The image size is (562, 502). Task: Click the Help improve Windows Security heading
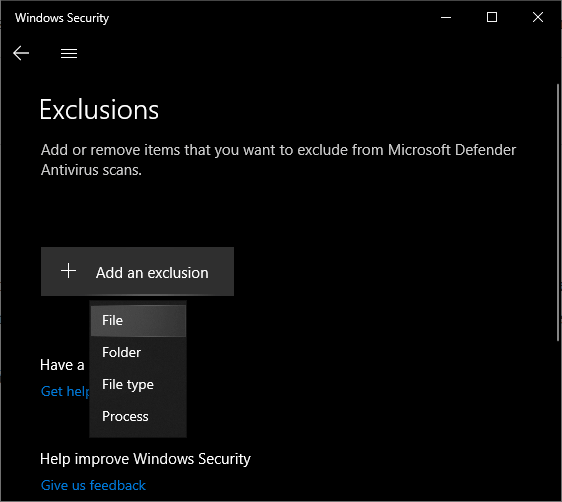tap(145, 459)
